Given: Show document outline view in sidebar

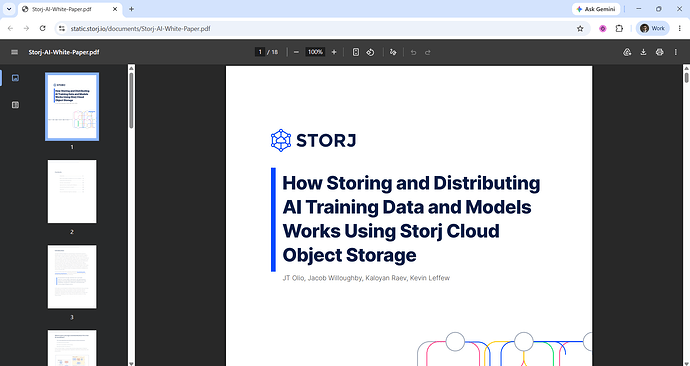Looking at the screenshot, I should (x=15, y=105).
